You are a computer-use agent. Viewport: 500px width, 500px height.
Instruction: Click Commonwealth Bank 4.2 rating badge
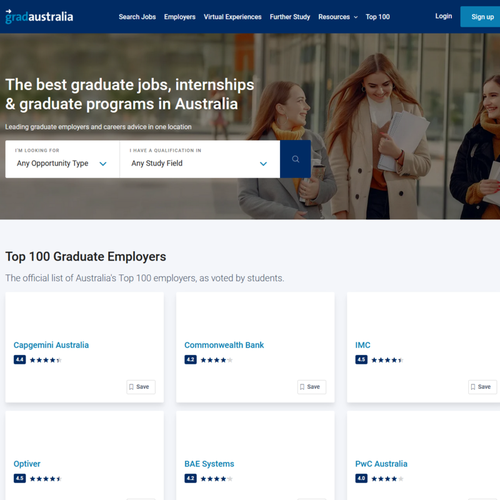(x=190, y=360)
